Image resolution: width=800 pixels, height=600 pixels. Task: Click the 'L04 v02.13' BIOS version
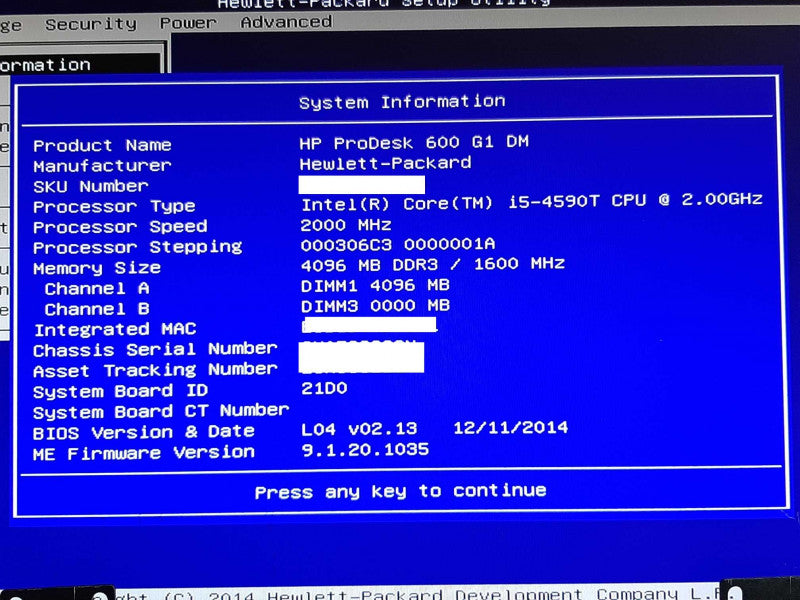click(x=359, y=429)
